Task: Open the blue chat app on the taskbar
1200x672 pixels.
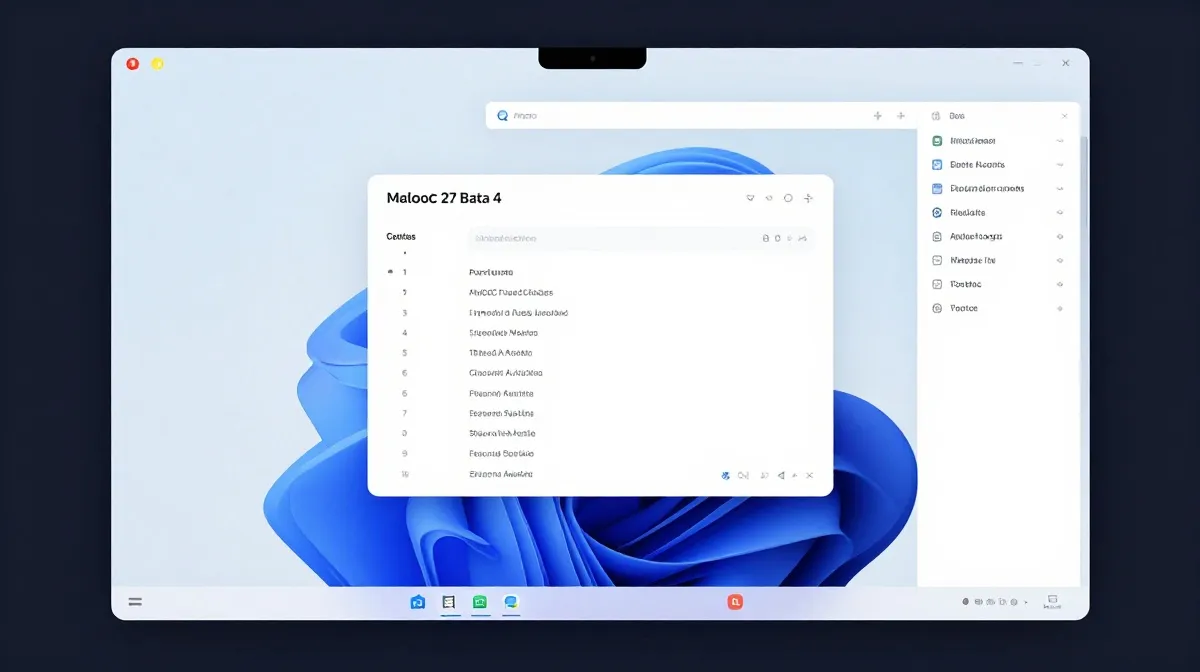Action: point(511,602)
